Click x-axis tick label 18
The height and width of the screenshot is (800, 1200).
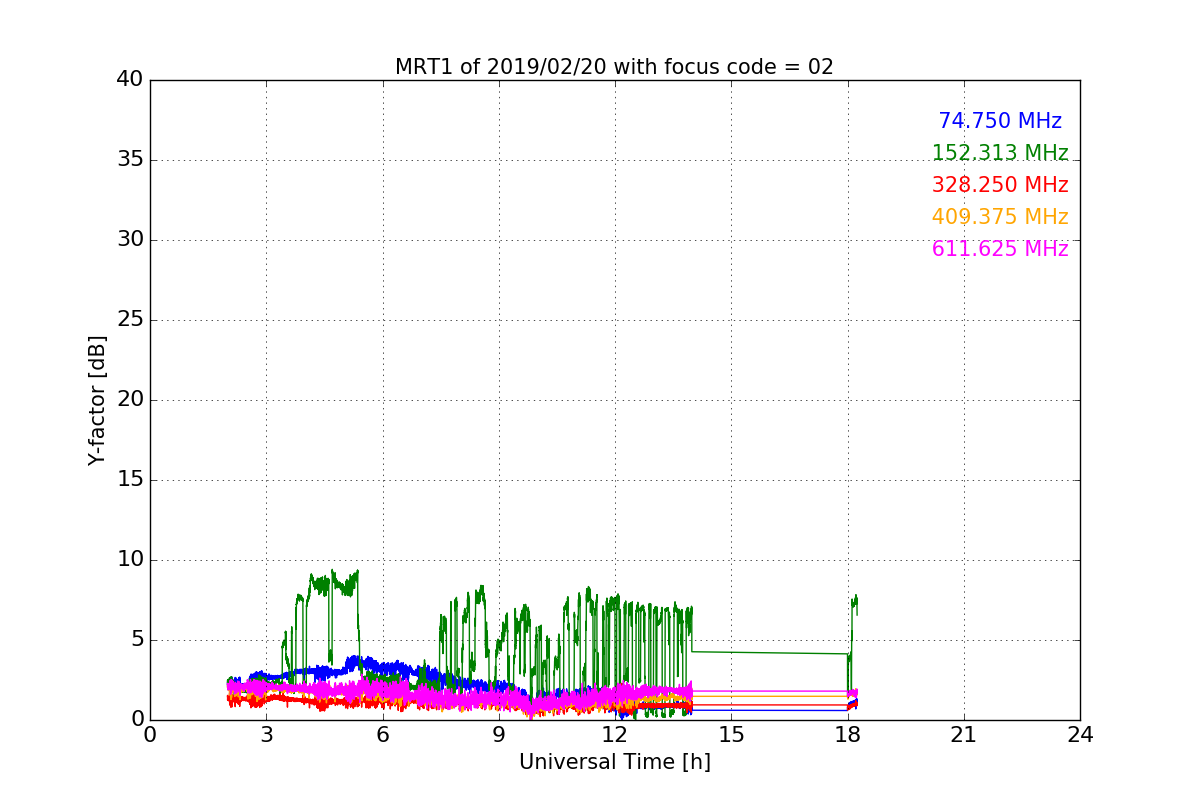click(847, 734)
